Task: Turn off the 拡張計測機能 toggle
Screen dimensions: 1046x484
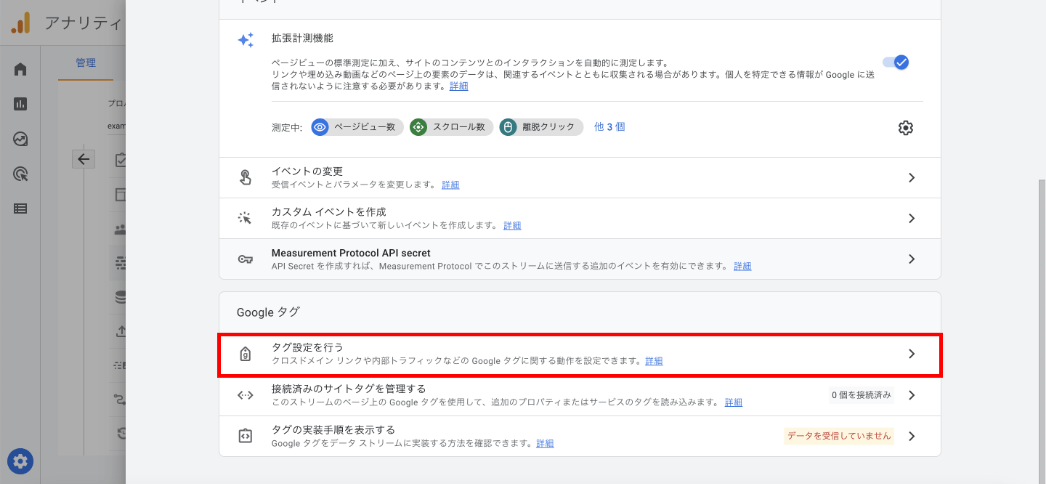Action: tap(896, 62)
